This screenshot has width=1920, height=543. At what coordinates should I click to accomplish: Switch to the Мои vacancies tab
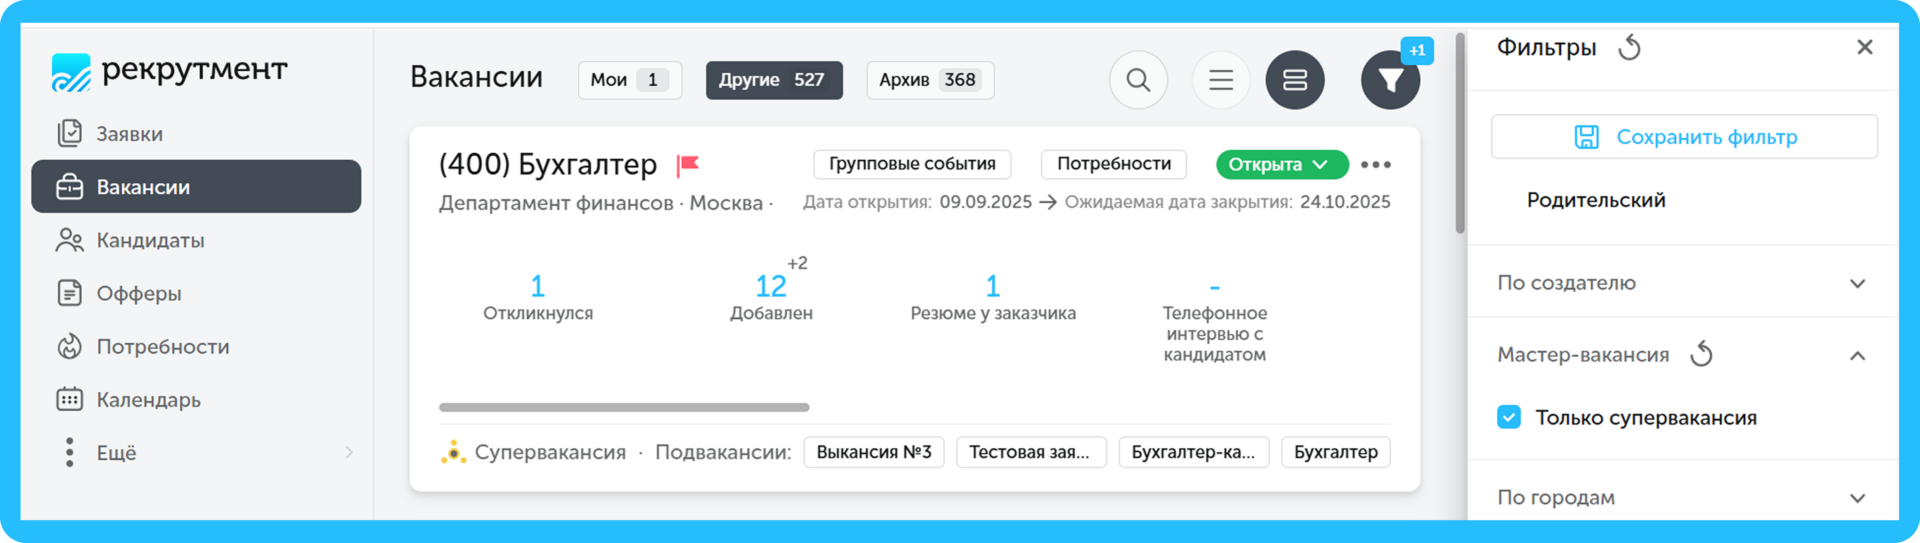629,80
